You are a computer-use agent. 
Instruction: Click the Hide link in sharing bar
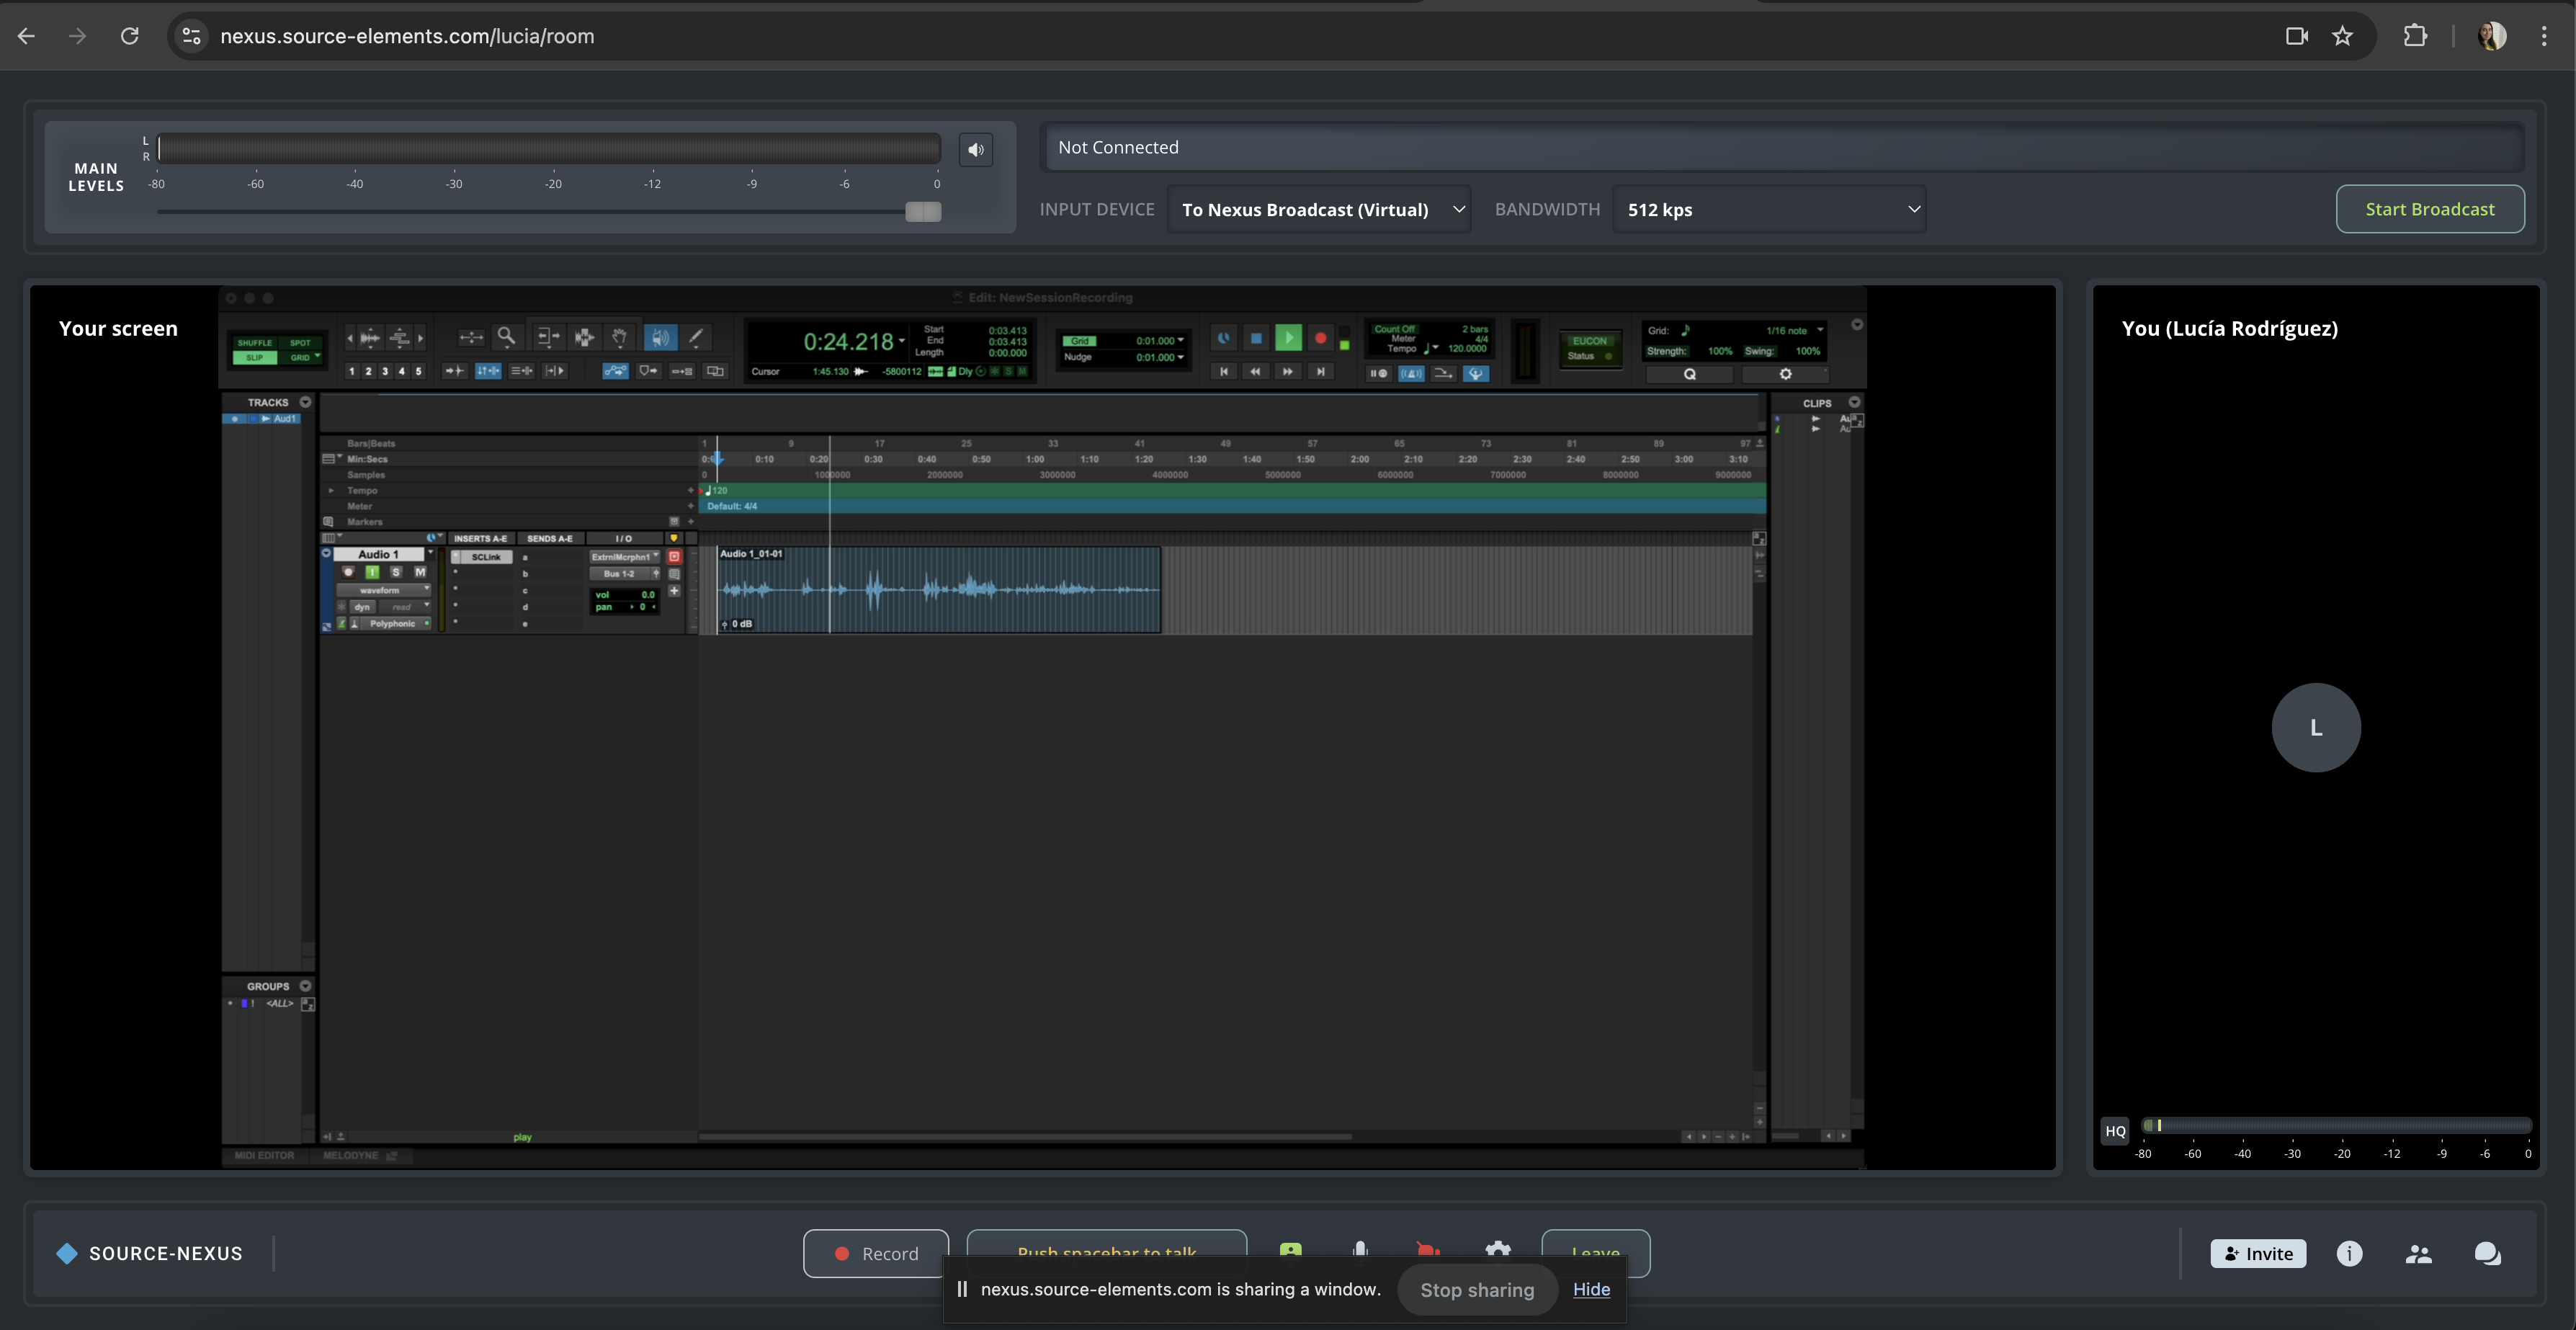(x=1591, y=1289)
